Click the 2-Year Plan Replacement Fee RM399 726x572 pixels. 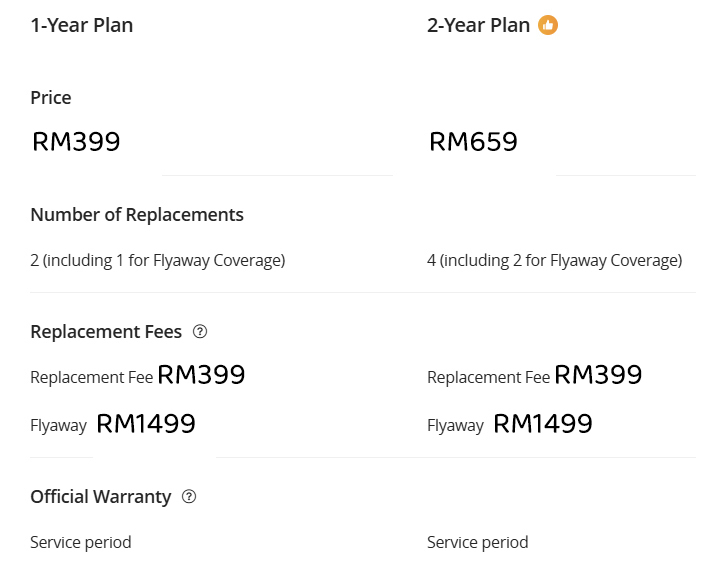pos(598,374)
